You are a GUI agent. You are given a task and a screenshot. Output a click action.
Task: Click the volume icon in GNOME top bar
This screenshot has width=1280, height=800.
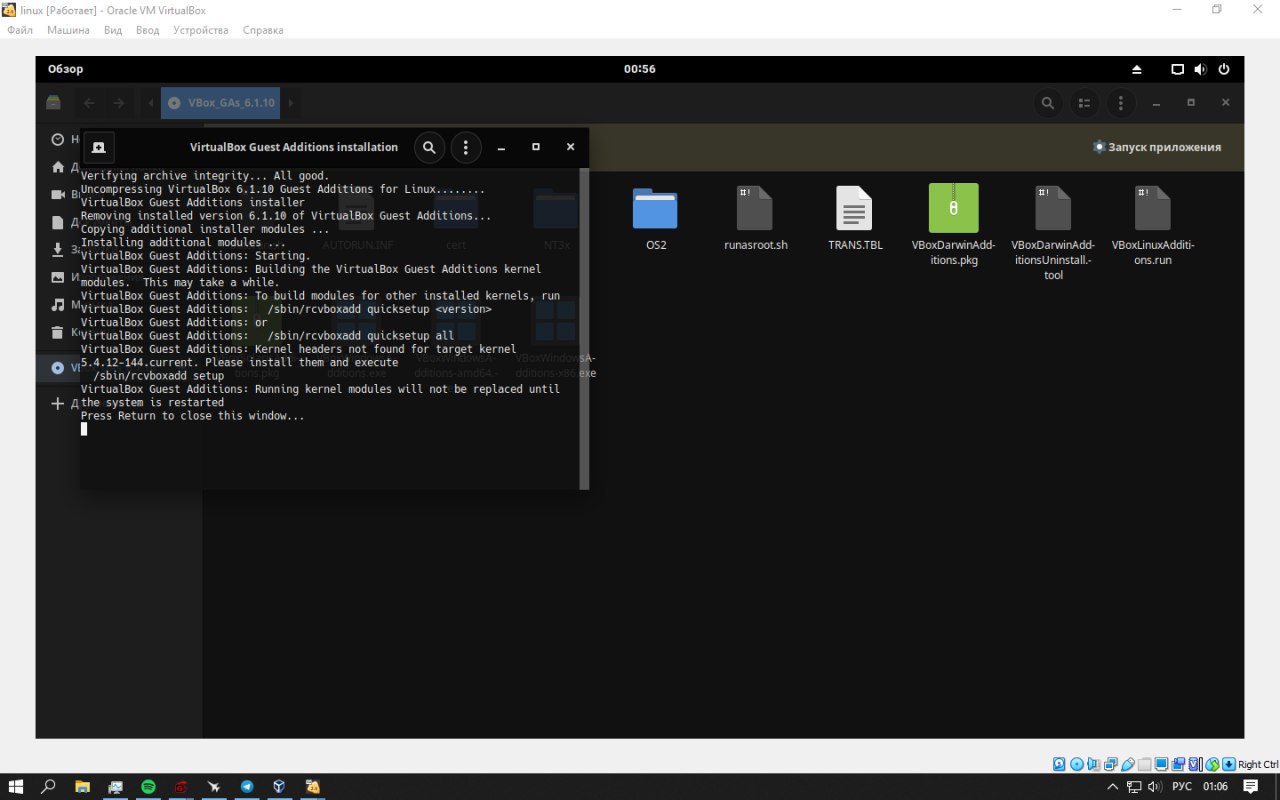pos(1200,70)
